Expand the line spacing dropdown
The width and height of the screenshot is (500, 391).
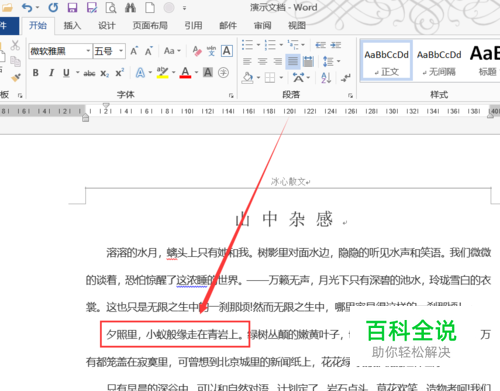coord(339,61)
